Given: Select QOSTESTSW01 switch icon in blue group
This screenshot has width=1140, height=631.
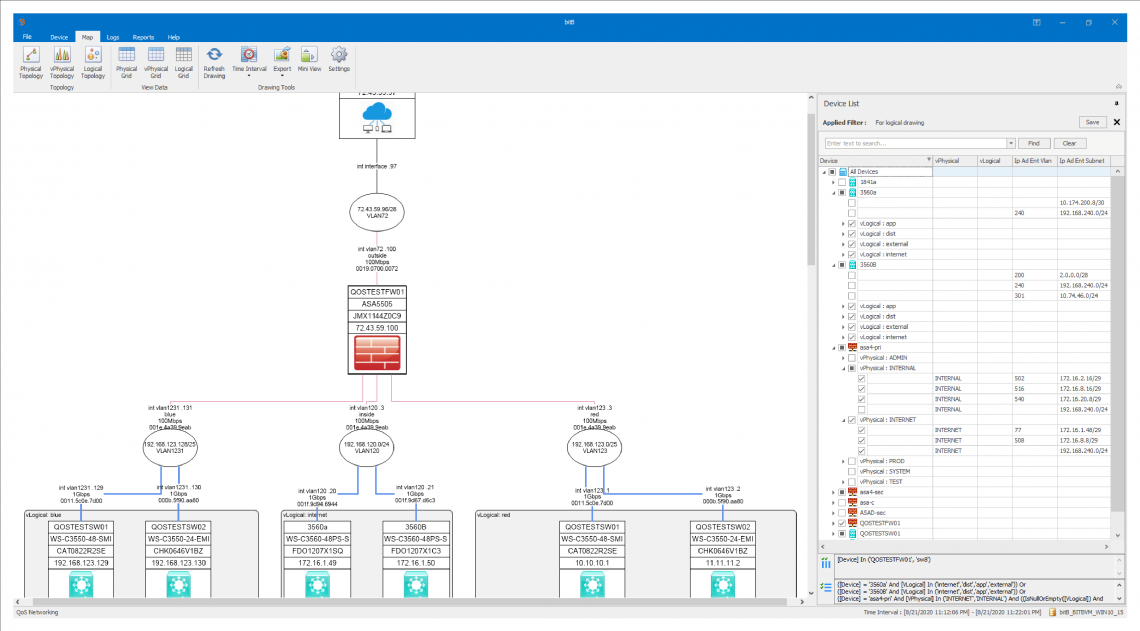Looking at the screenshot, I should coord(81,584).
